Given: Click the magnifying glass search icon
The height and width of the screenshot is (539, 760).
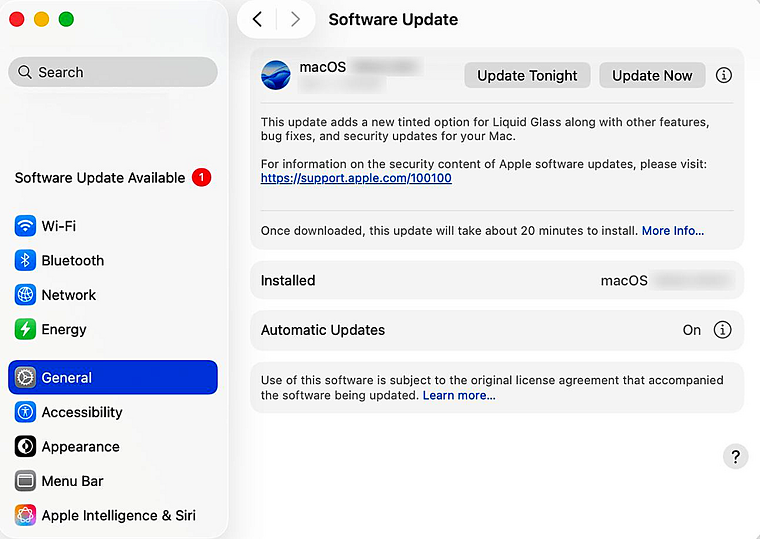Looking at the screenshot, I should [25, 72].
